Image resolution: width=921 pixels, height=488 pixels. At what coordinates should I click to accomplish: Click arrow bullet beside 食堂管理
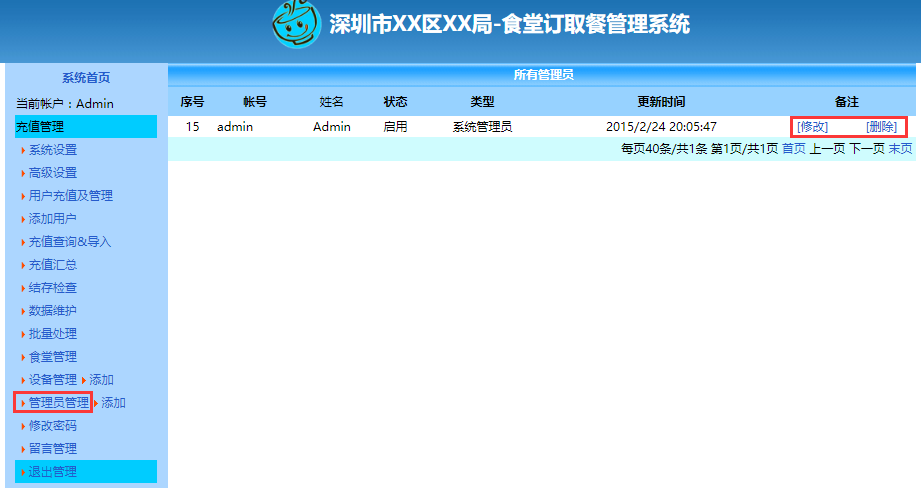[x=23, y=357]
